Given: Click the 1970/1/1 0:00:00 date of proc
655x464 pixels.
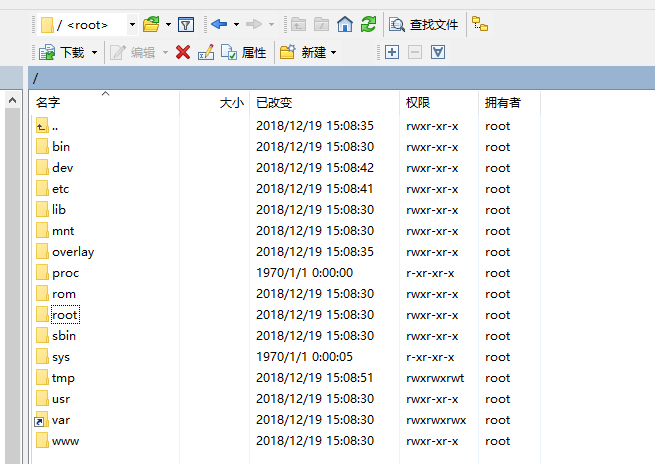Looking at the screenshot, I should (x=304, y=273).
